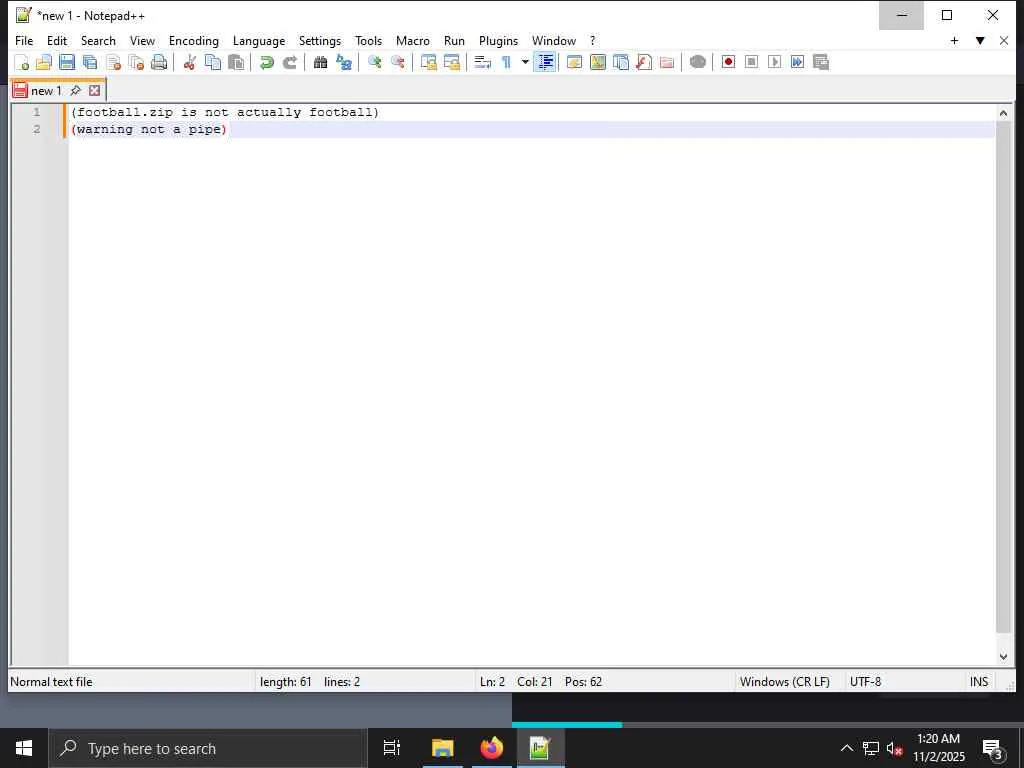Close the current document via the Close icon
Viewport: 1024px width, 768px height.
click(x=114, y=62)
